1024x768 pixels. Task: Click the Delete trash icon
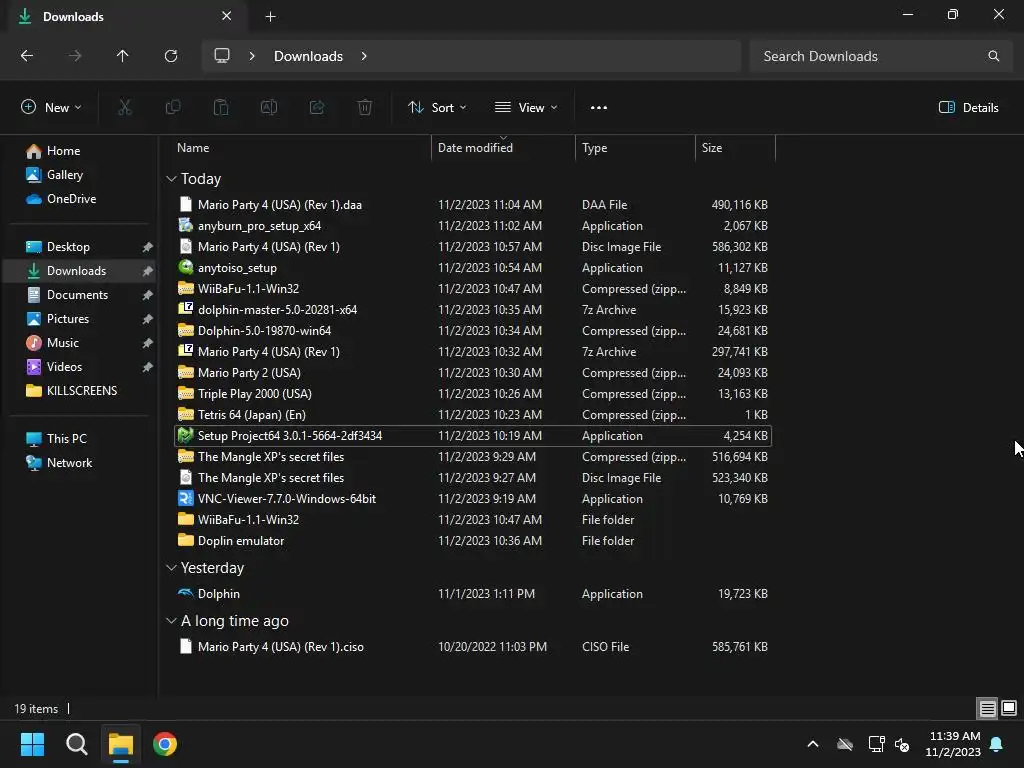[365, 107]
